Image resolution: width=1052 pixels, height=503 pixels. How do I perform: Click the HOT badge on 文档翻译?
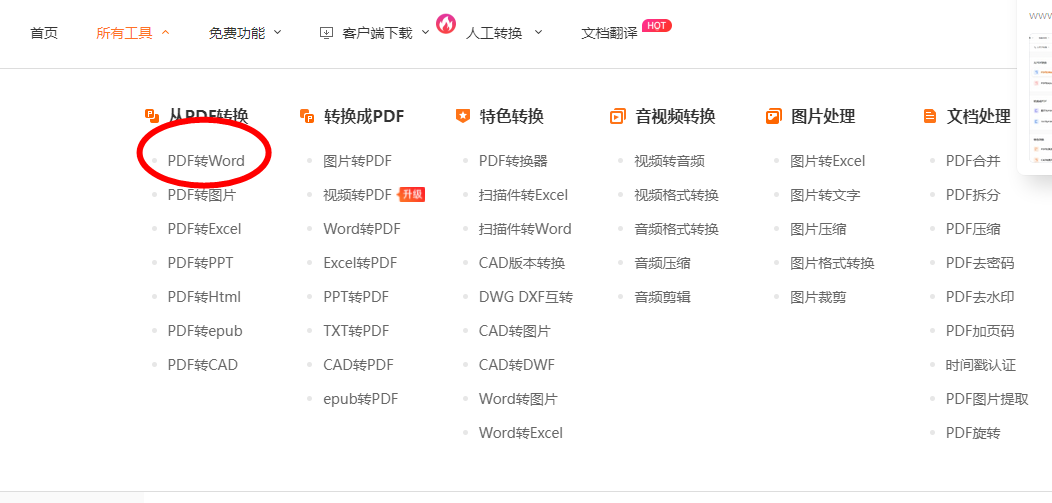(657, 25)
